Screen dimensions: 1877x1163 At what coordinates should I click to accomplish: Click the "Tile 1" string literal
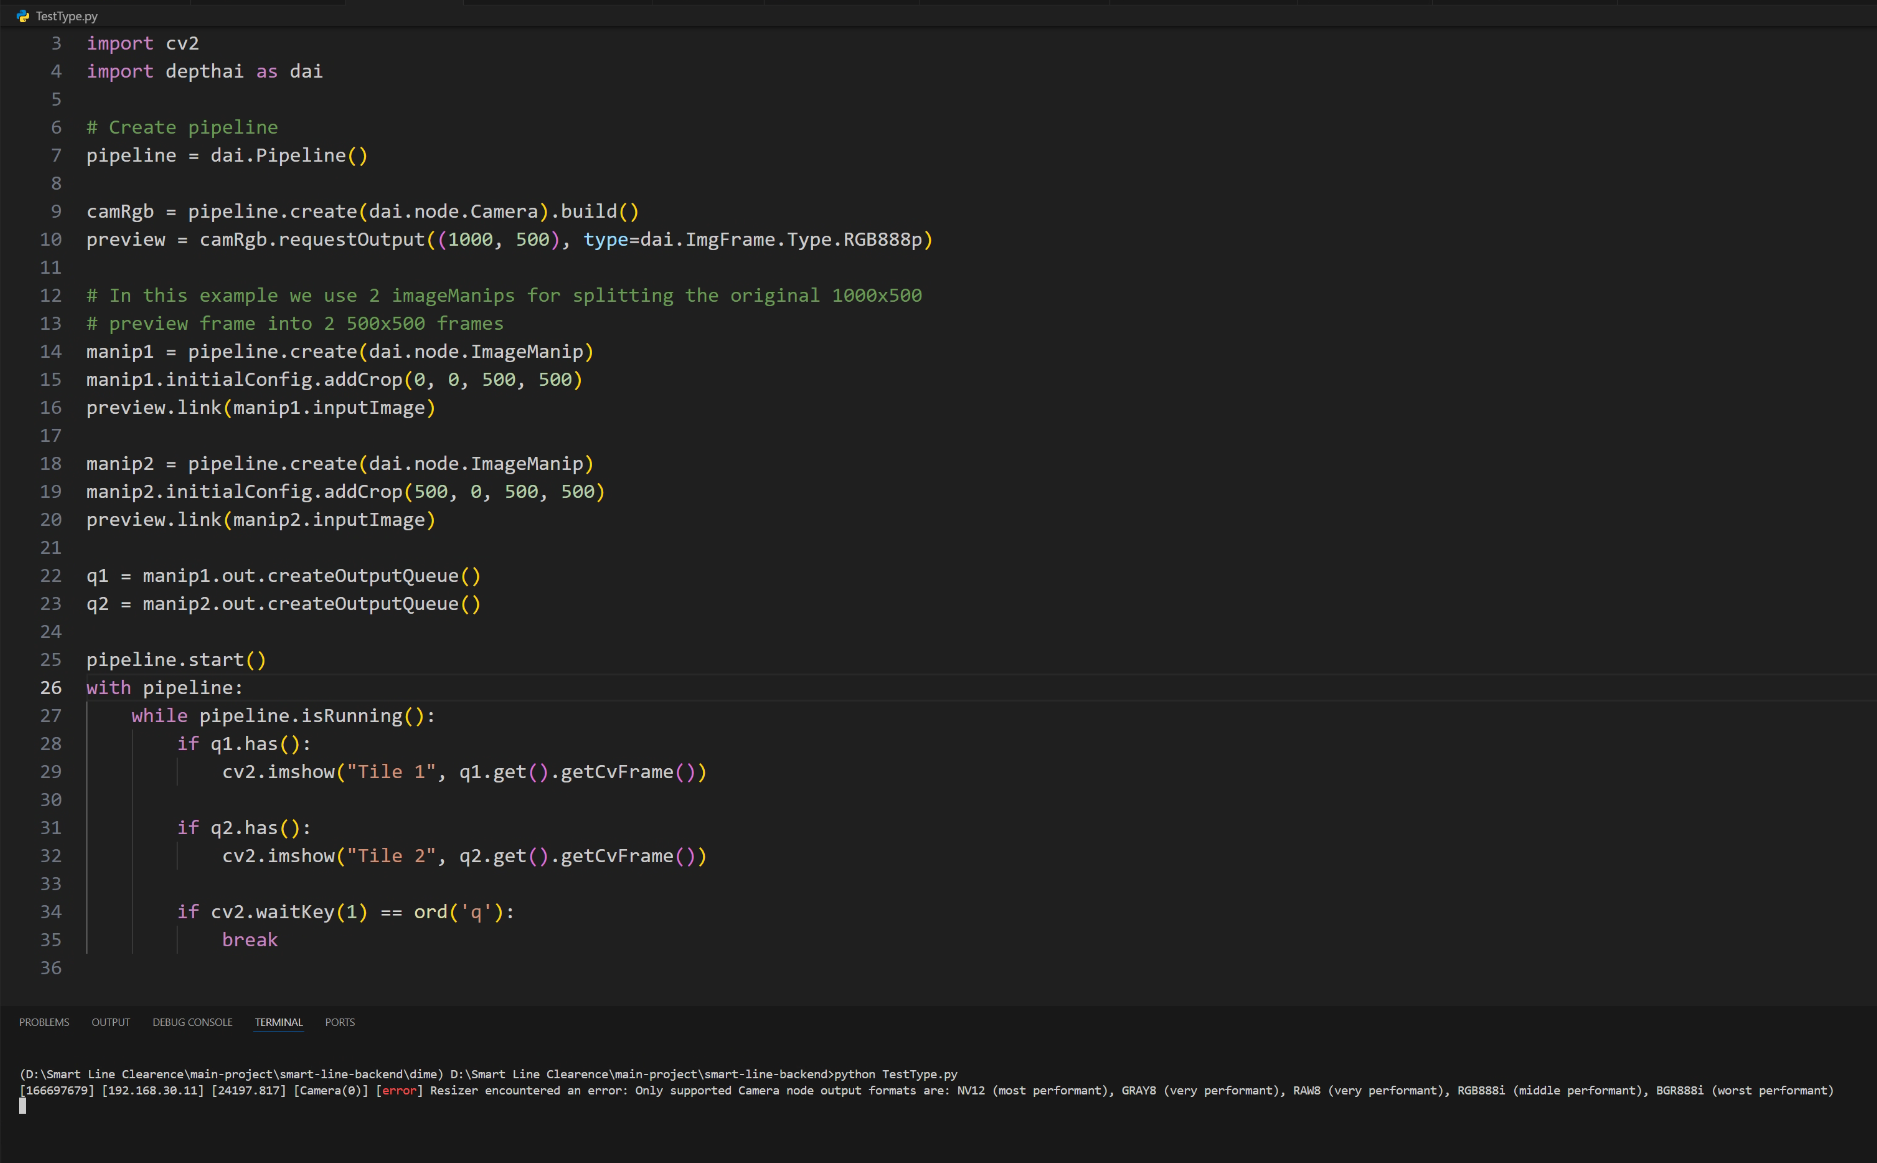coord(391,772)
